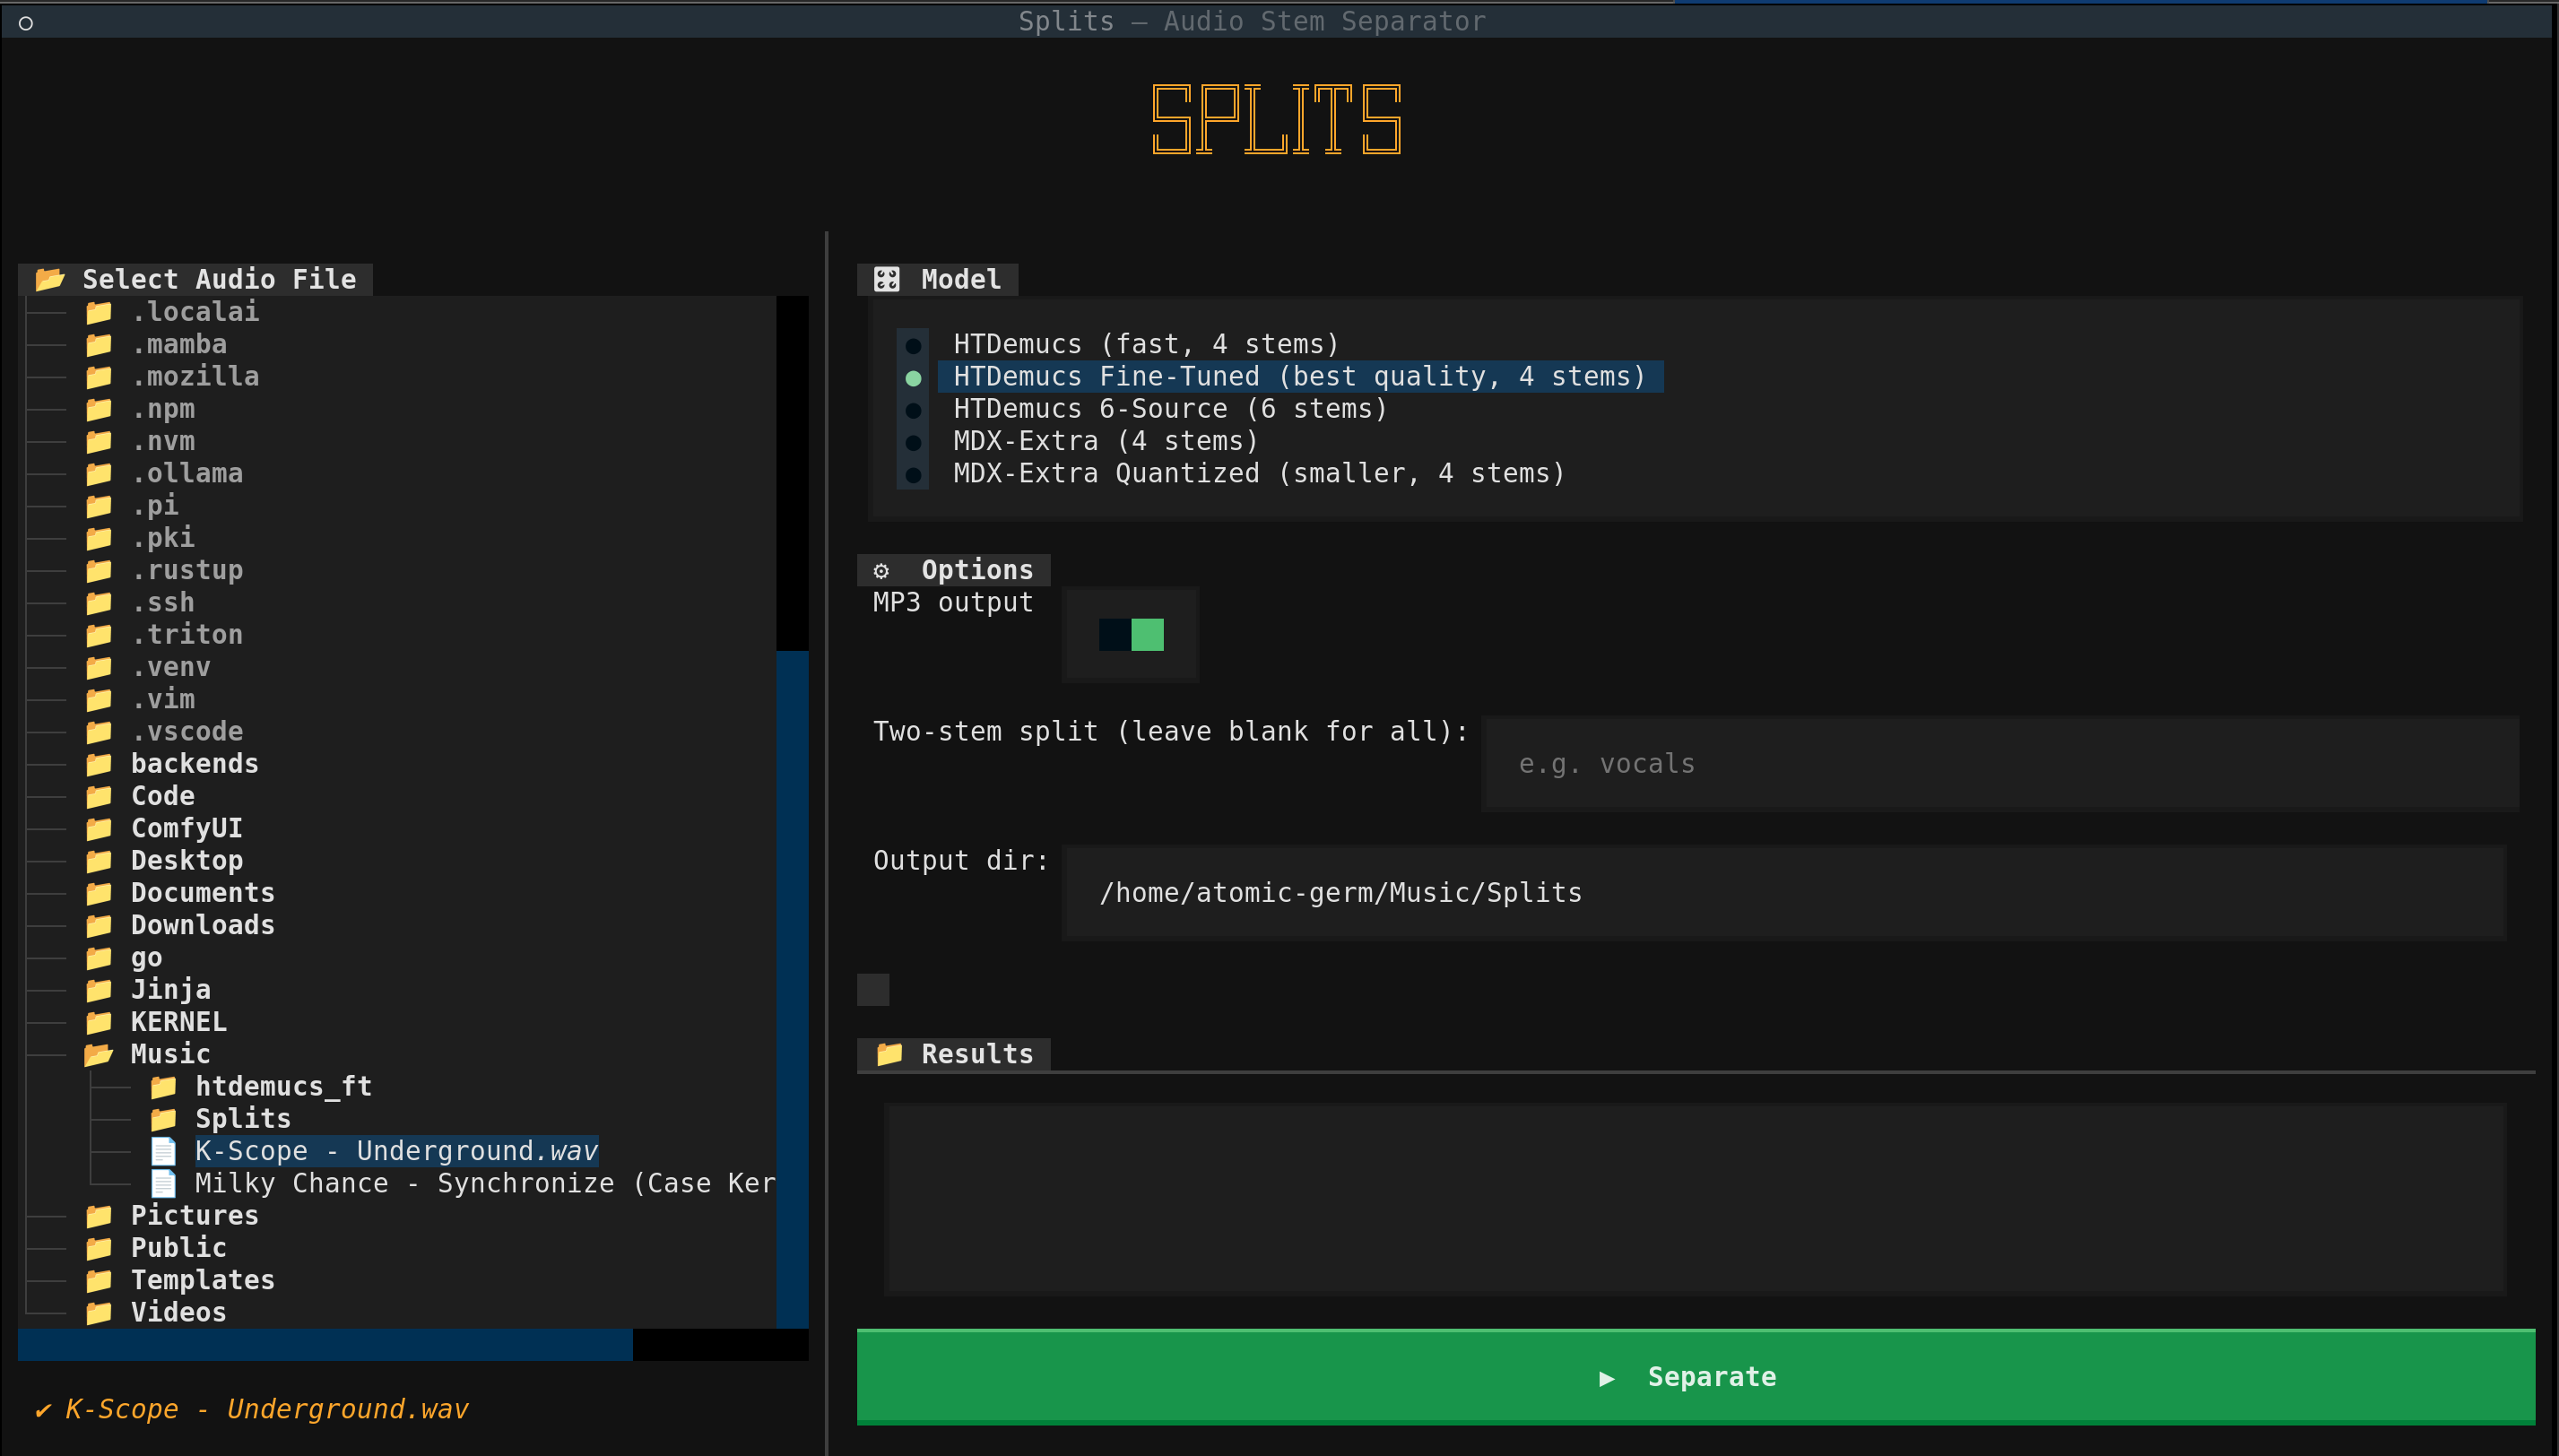Select MDX-Extra Quantized model option
This screenshot has height=1456, width=2559.
click(x=1258, y=473)
